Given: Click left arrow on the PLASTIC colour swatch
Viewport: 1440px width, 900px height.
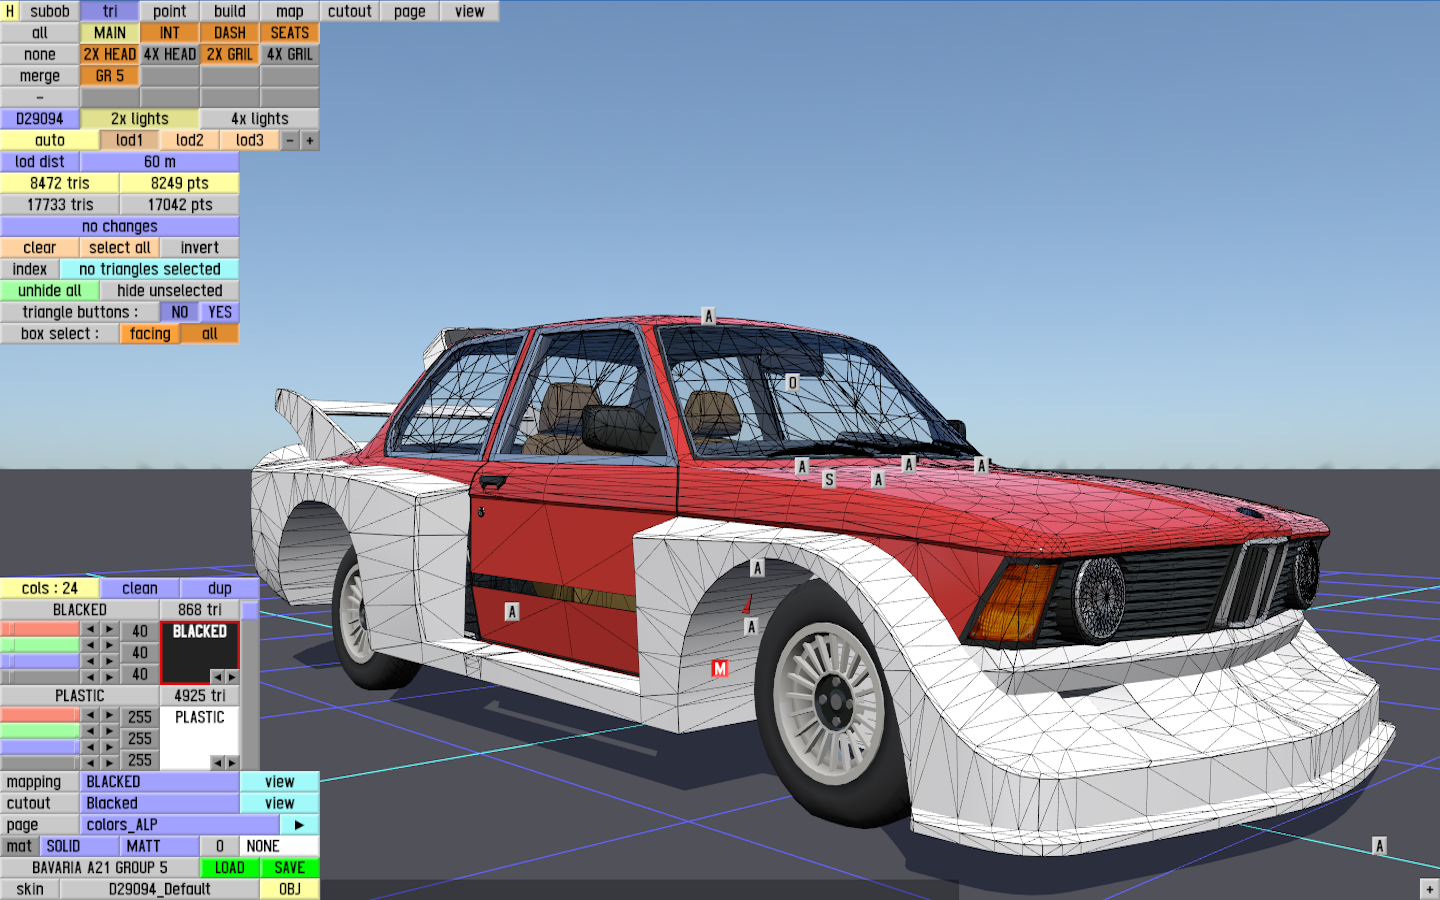Looking at the screenshot, I should point(217,763).
